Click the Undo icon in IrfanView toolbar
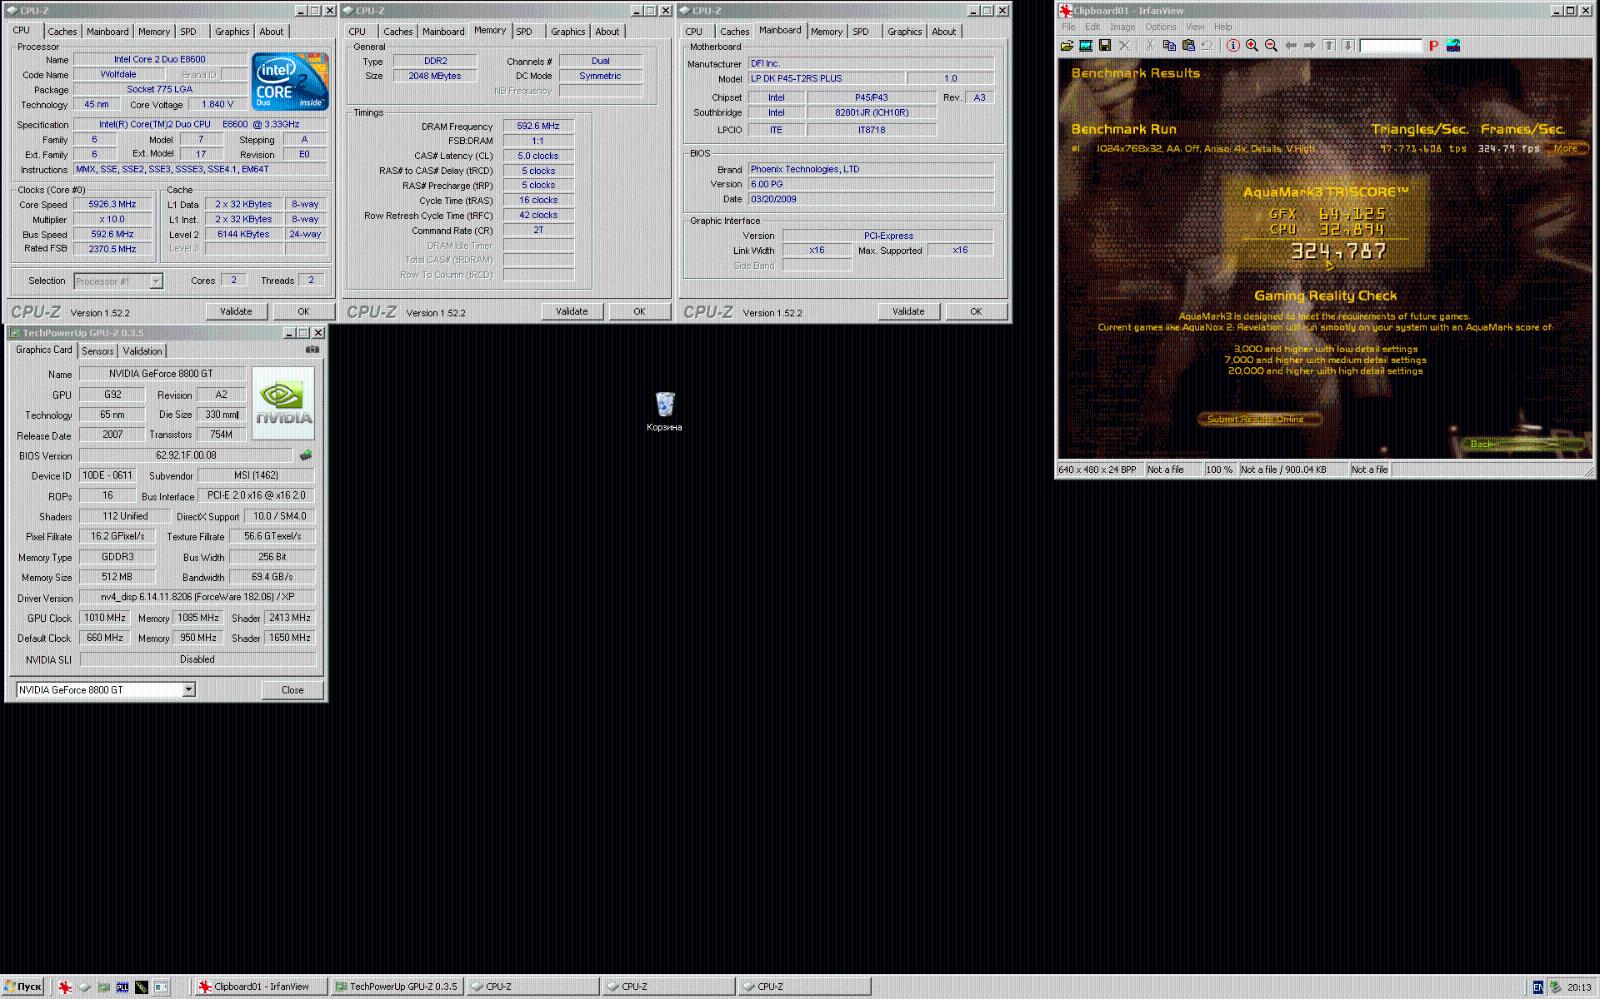Screen dimensions: 1600x999 click(x=1207, y=46)
